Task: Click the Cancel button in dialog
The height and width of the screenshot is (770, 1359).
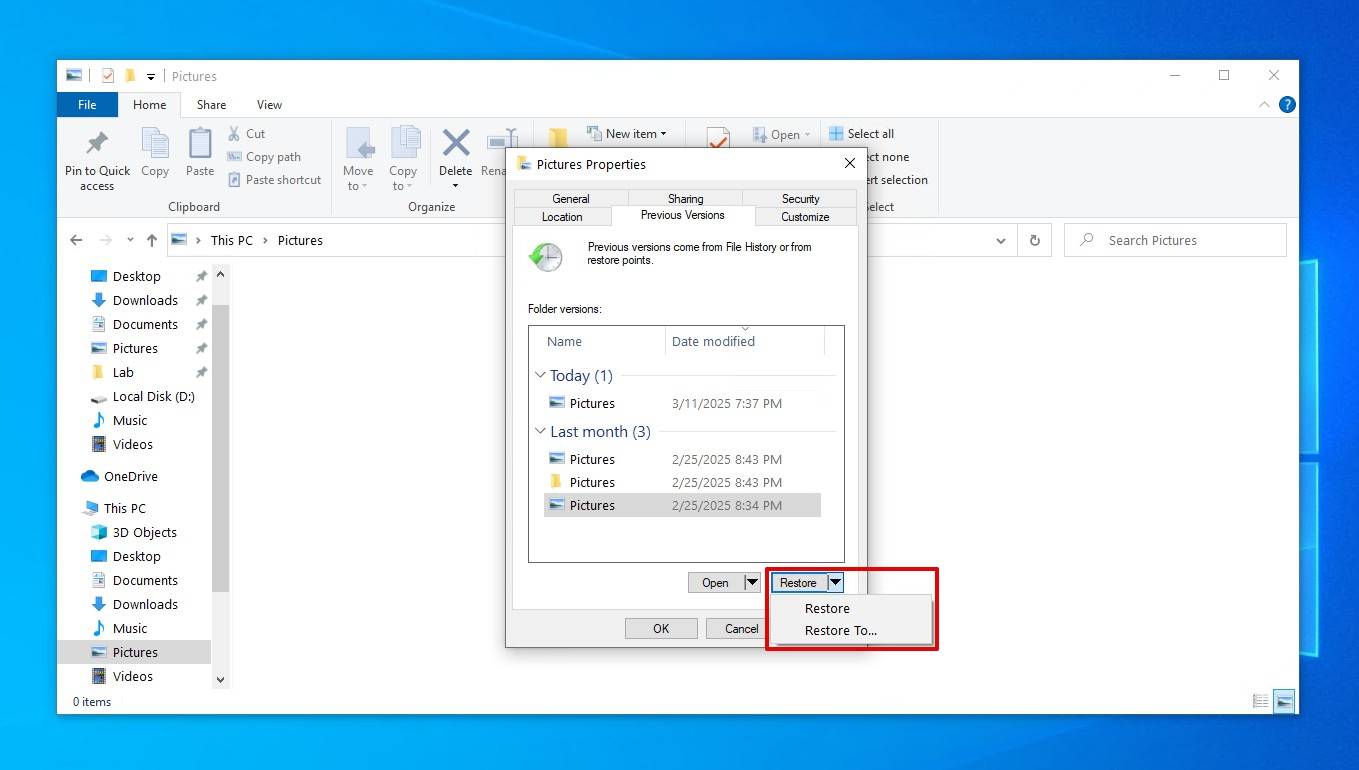Action: [x=740, y=629]
